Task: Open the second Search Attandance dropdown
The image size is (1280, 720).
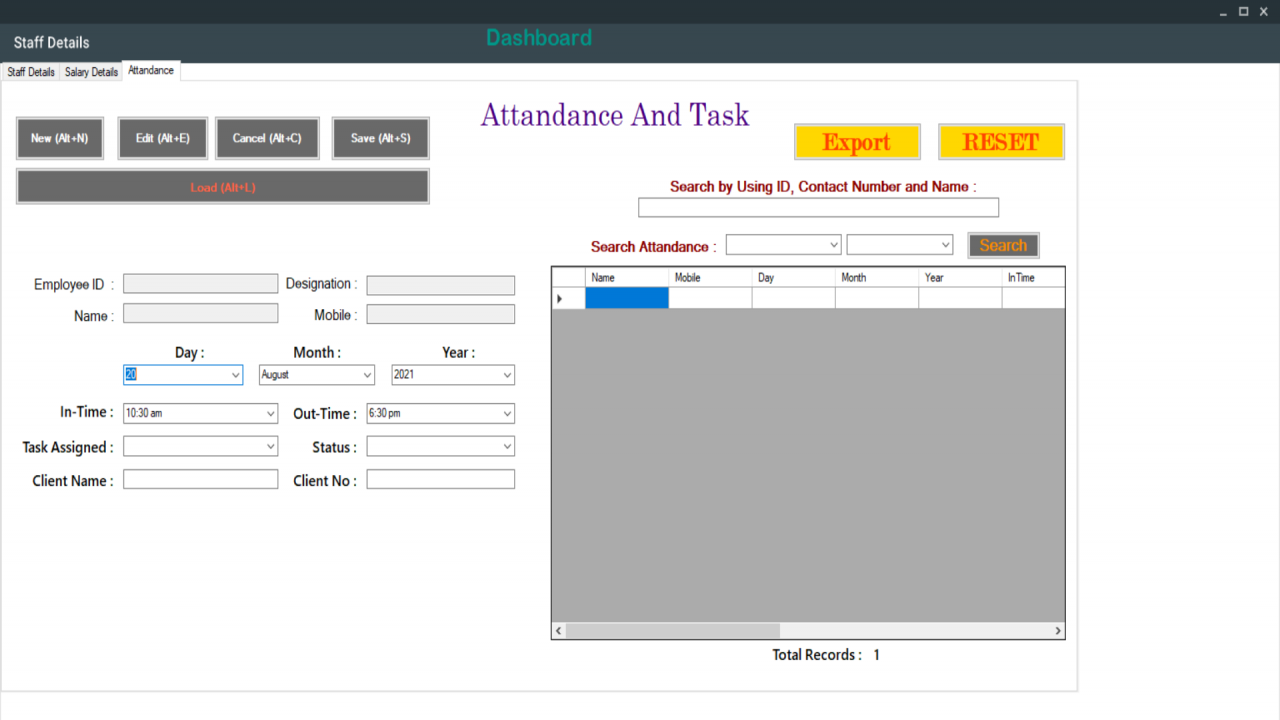Action: (x=900, y=245)
